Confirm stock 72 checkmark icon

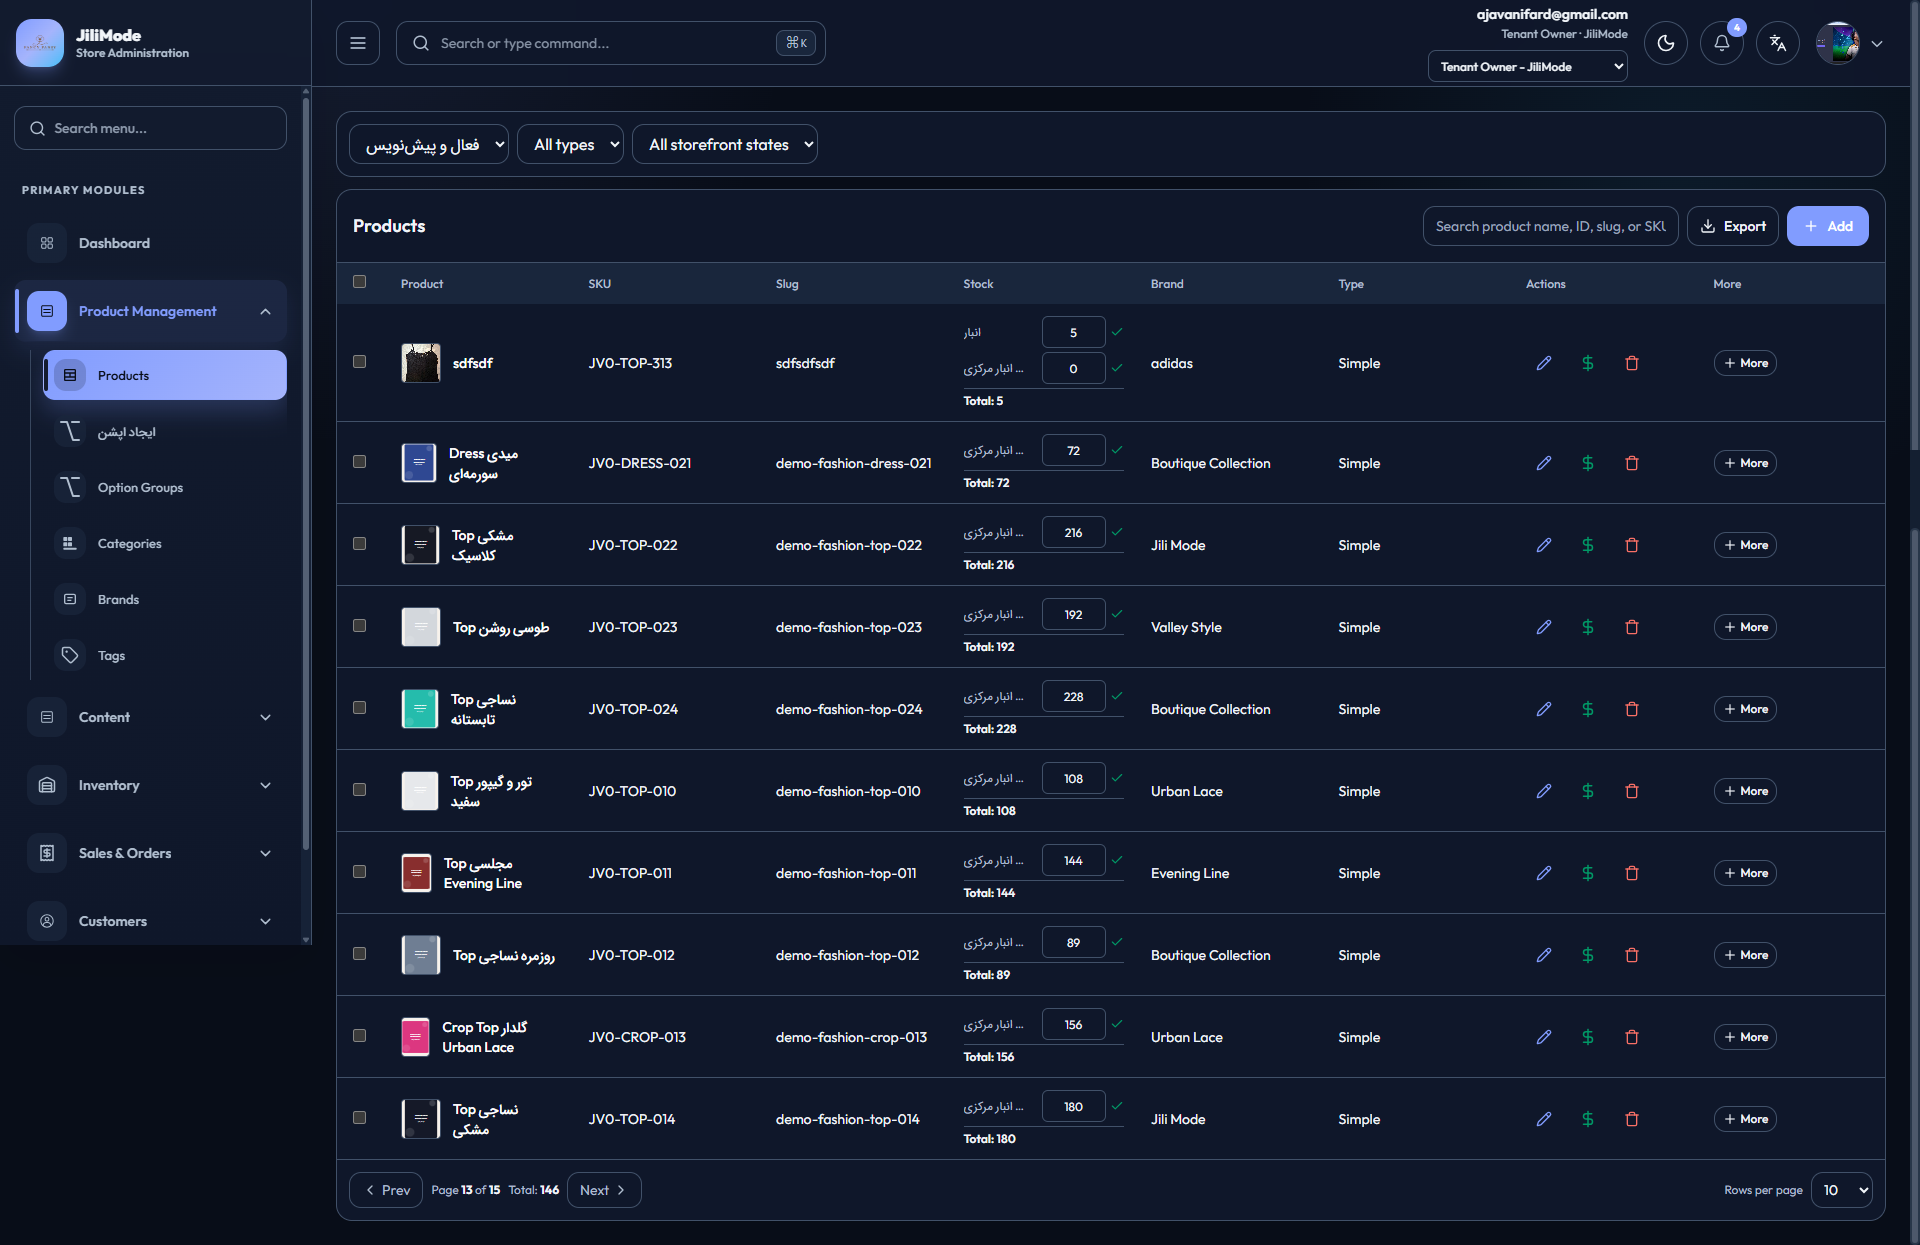tap(1117, 450)
